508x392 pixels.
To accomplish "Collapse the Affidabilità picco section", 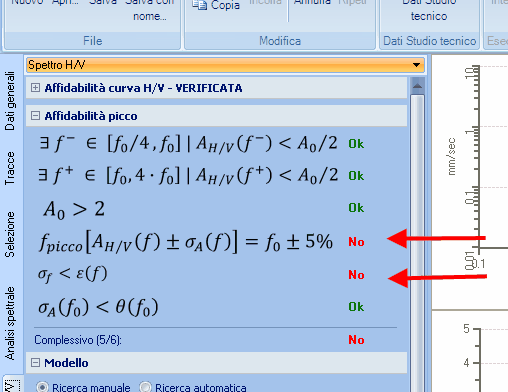I will pyautogui.click(x=35, y=116).
